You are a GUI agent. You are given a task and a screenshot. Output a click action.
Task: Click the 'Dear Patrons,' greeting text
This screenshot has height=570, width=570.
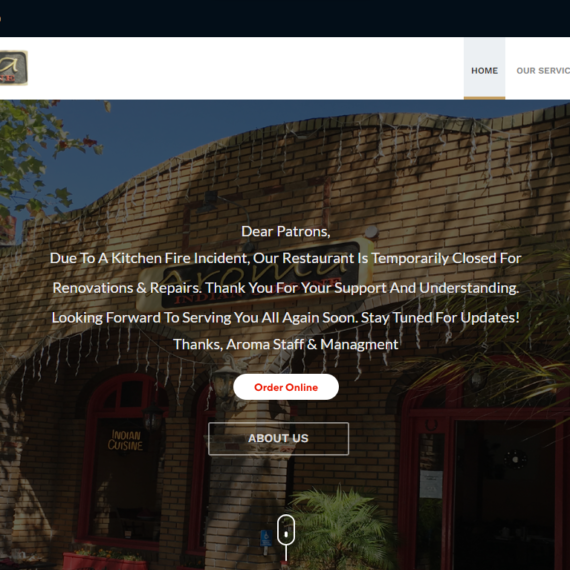286,232
